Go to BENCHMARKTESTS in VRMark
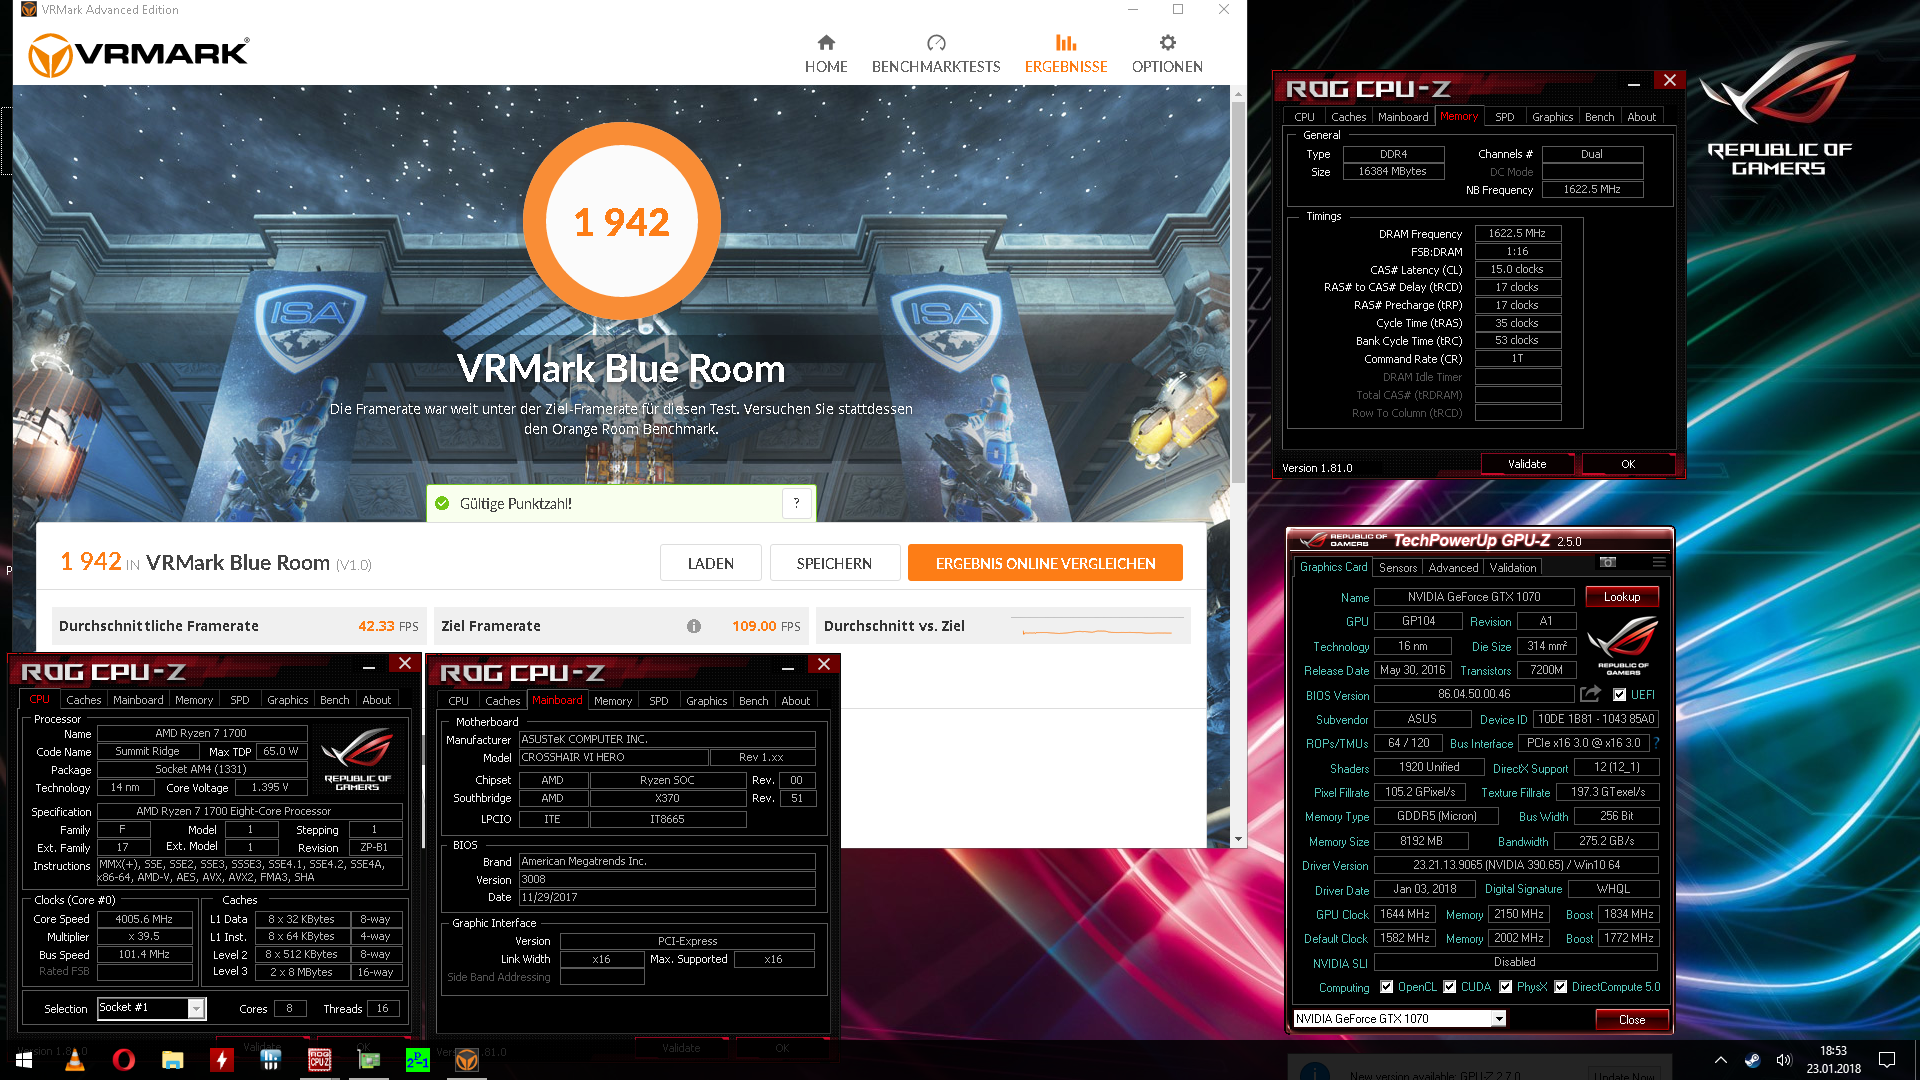The width and height of the screenshot is (1920, 1080). coord(936,54)
